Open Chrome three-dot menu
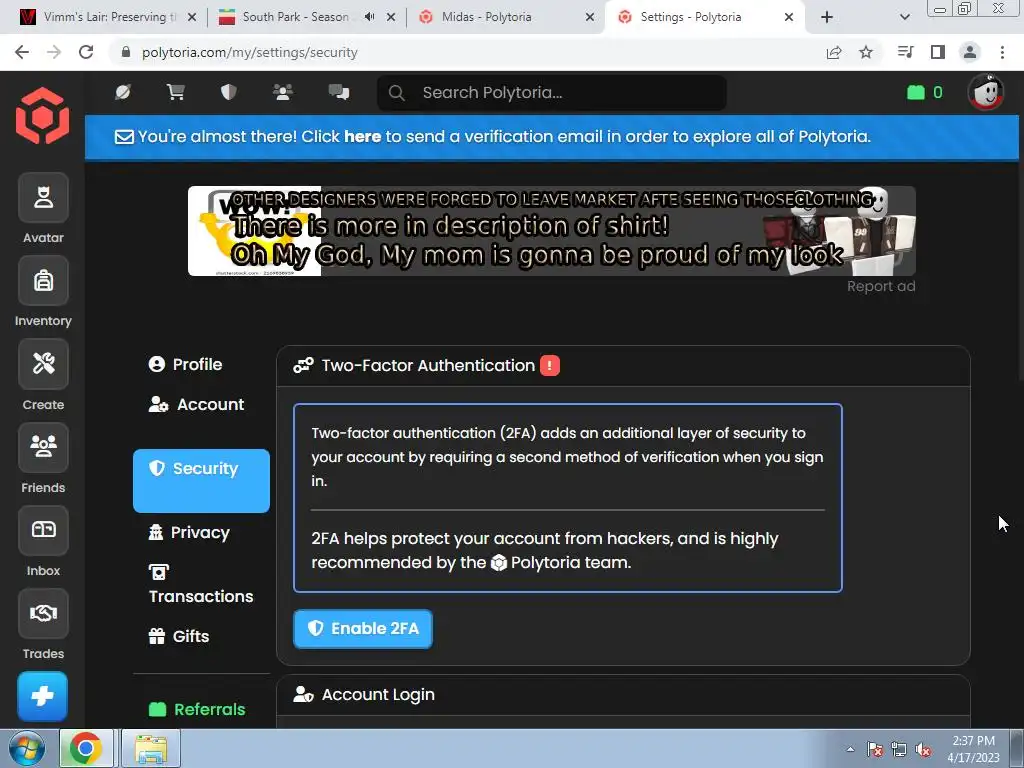Screen dimensions: 1024x768 coord(1002,52)
